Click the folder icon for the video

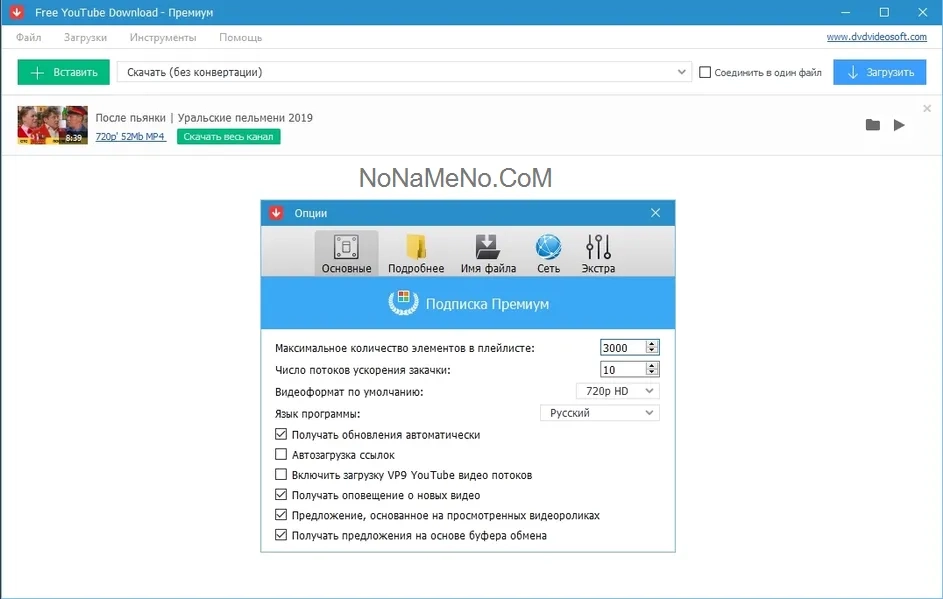click(x=873, y=125)
